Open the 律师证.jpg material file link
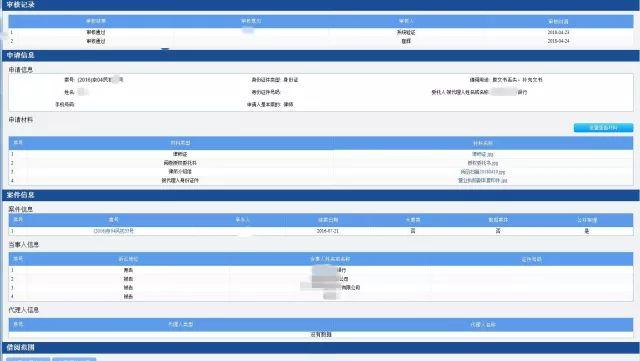 [x=482, y=154]
